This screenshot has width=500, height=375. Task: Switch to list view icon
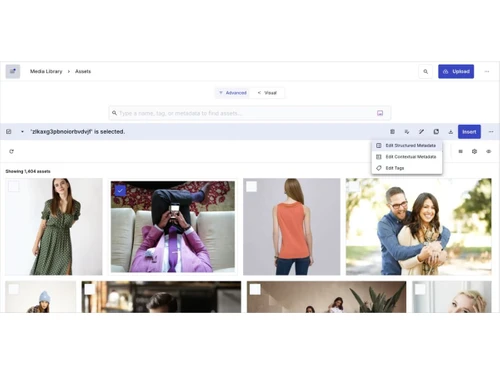pos(460,151)
